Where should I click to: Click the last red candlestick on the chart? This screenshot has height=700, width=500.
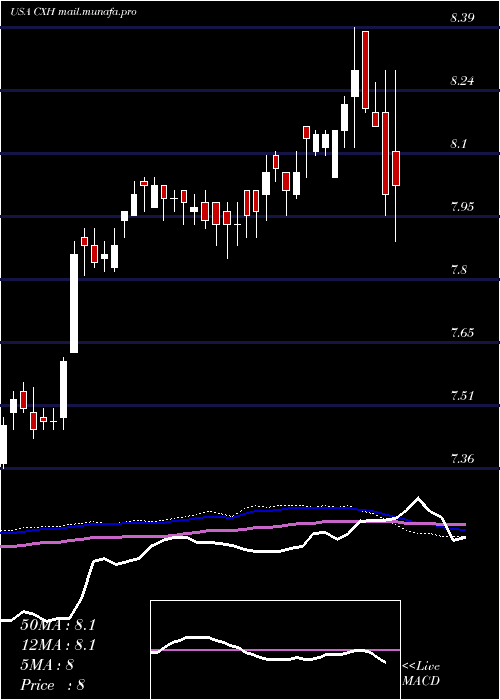pyautogui.click(x=396, y=169)
